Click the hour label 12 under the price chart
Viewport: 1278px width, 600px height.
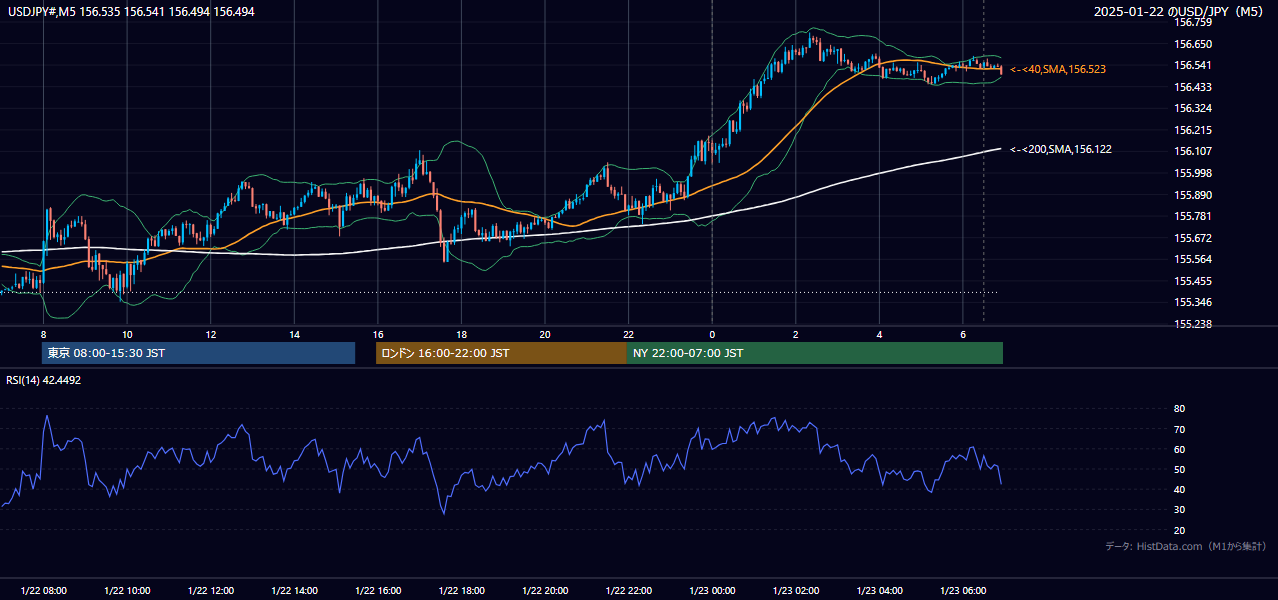[x=211, y=334]
